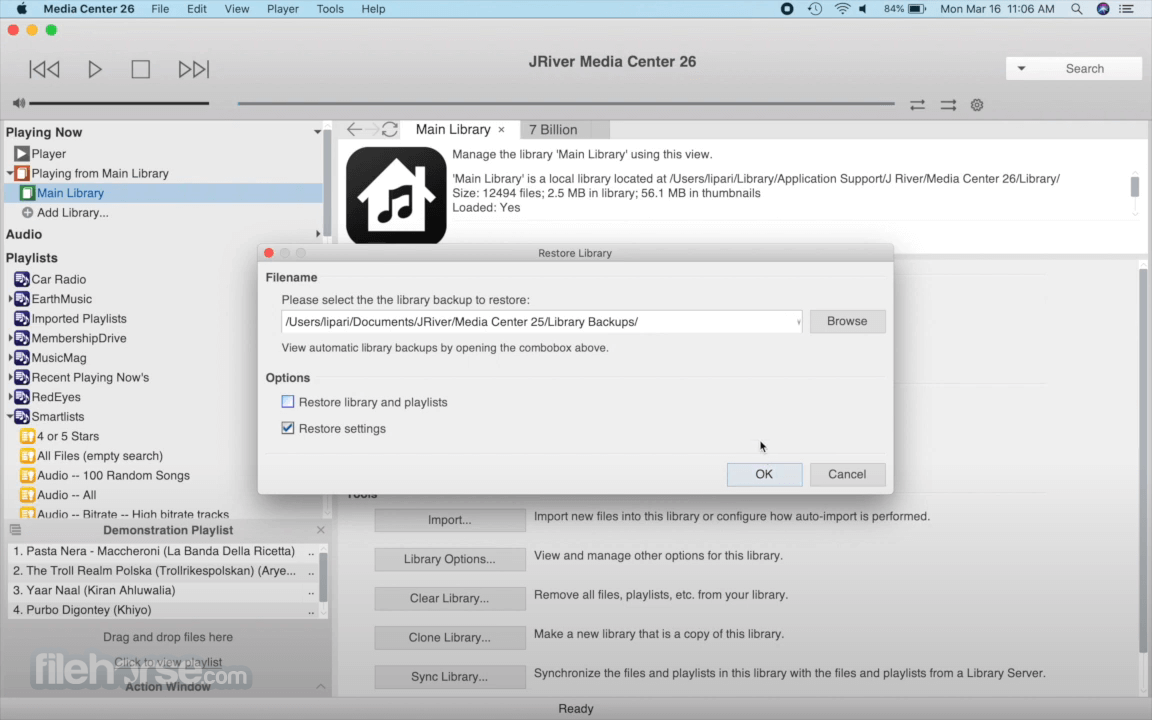Click the Sync Library... button

click(450, 677)
